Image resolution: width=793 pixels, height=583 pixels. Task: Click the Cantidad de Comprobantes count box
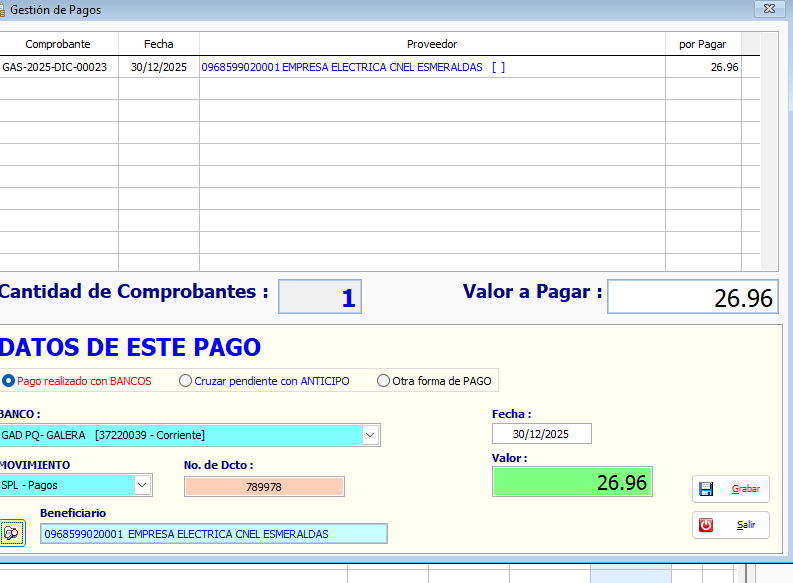[319, 297]
